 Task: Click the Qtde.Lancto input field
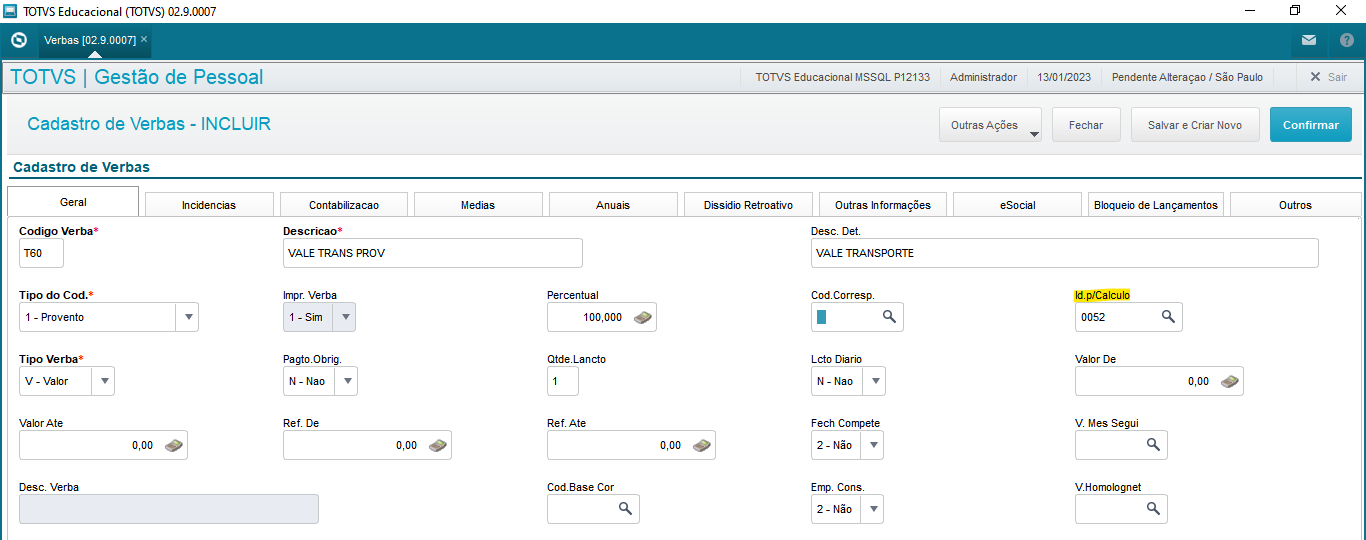point(563,381)
